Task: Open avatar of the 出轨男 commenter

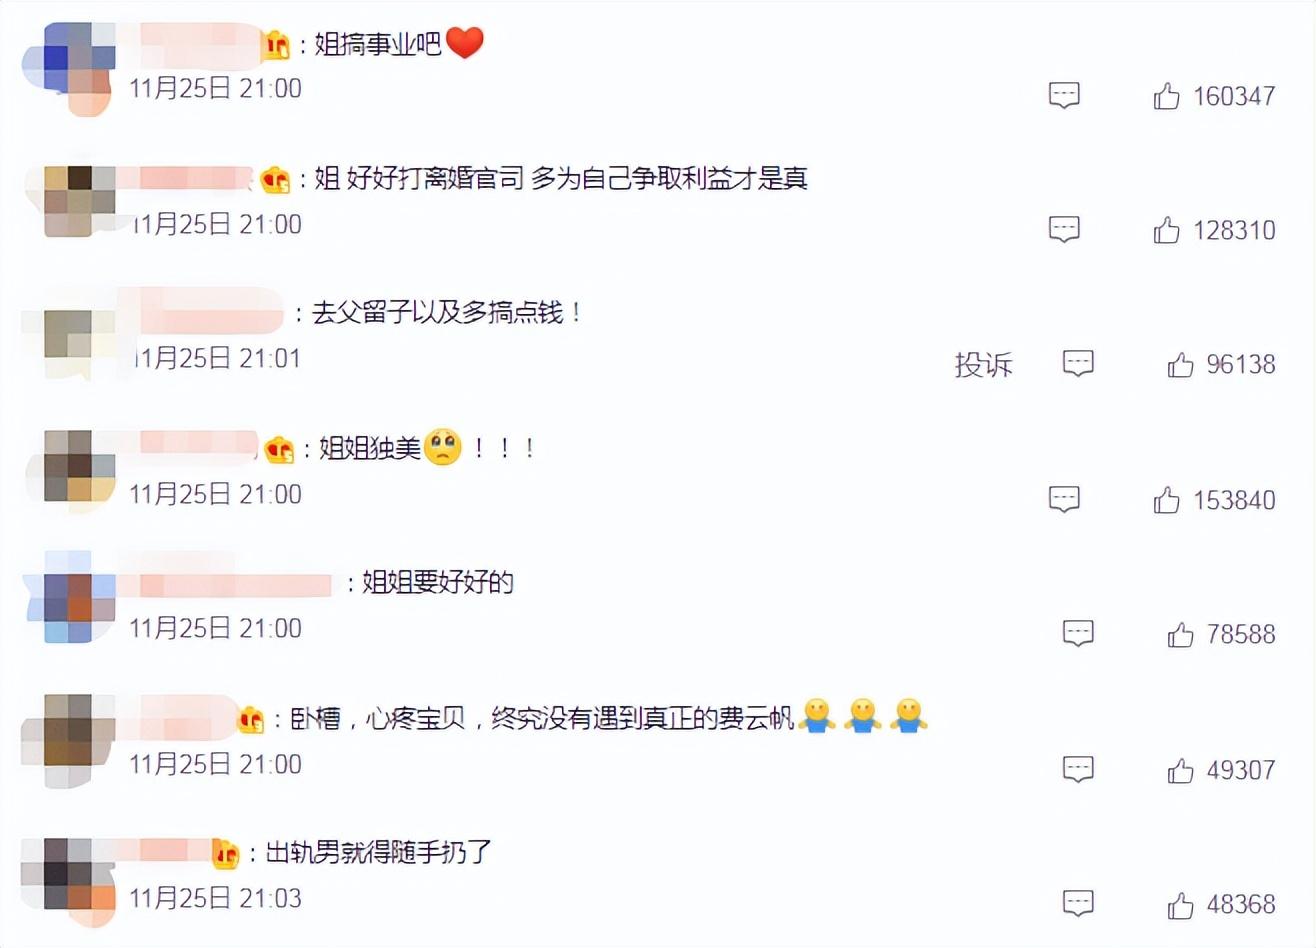Action: (68, 874)
